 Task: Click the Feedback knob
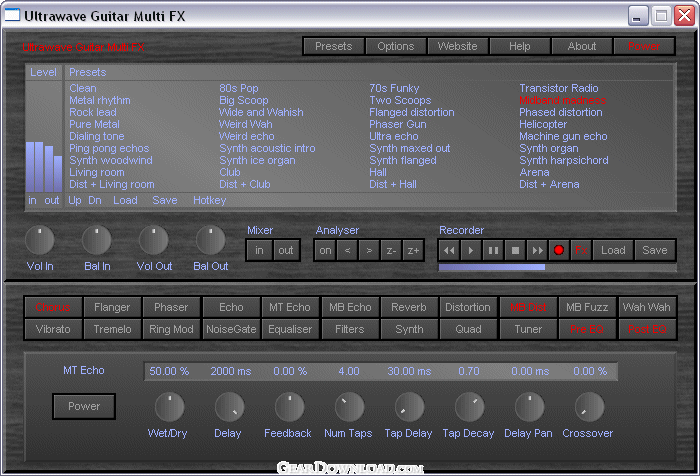click(x=289, y=407)
